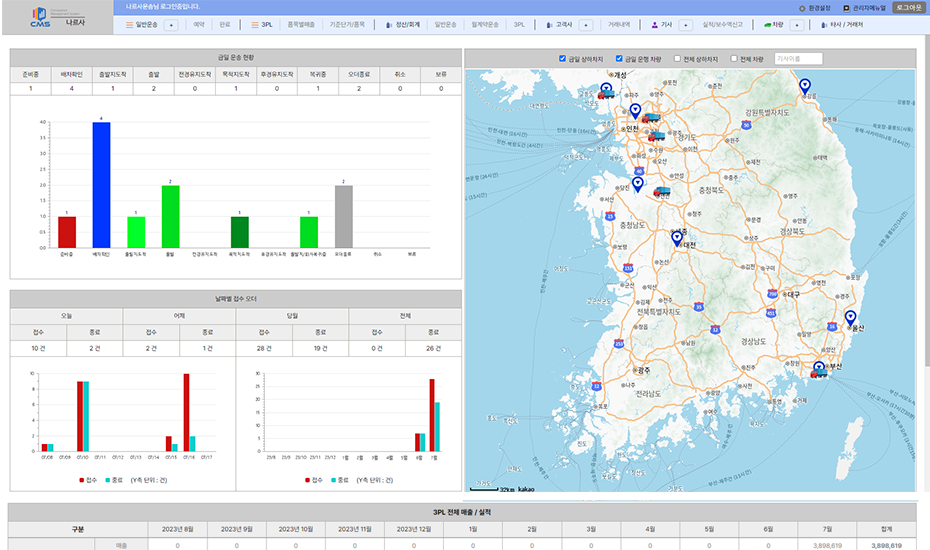This screenshot has height=550, width=930.
Task: Expand the plus button beside 고객사
Action: 585,25
